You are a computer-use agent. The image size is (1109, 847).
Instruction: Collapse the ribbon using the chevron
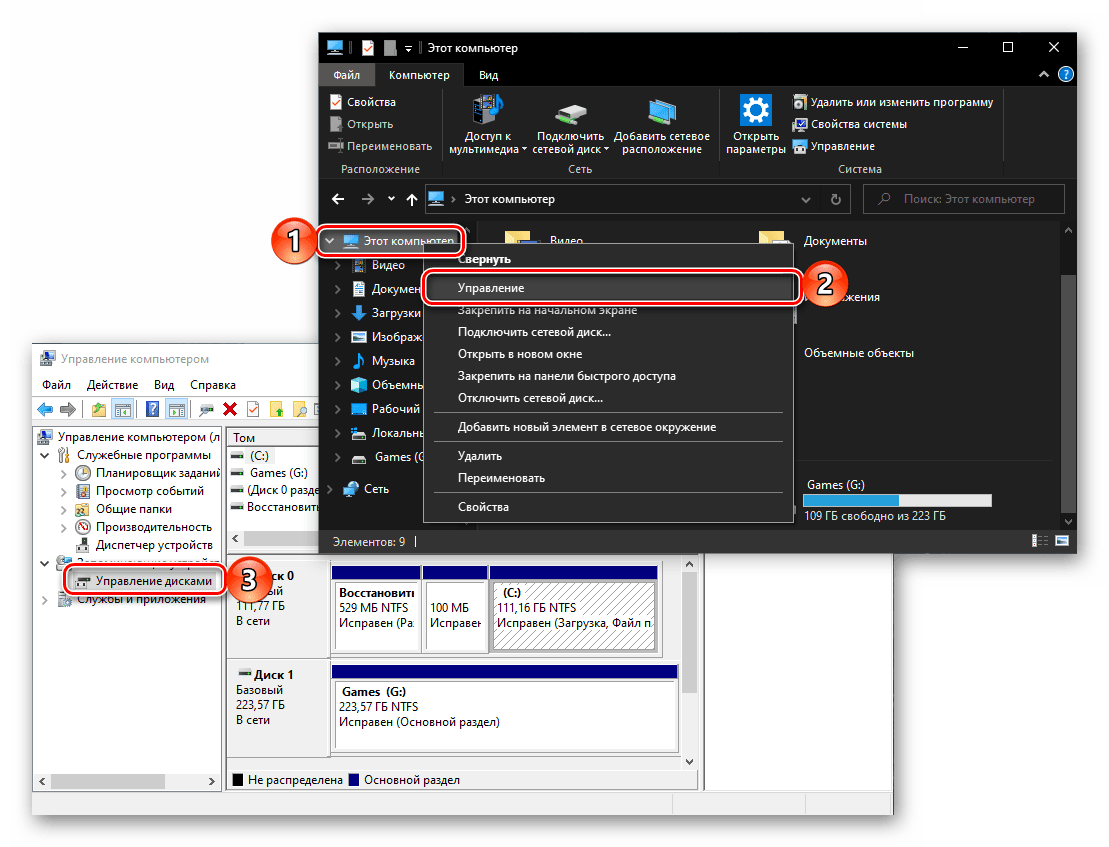1045,75
